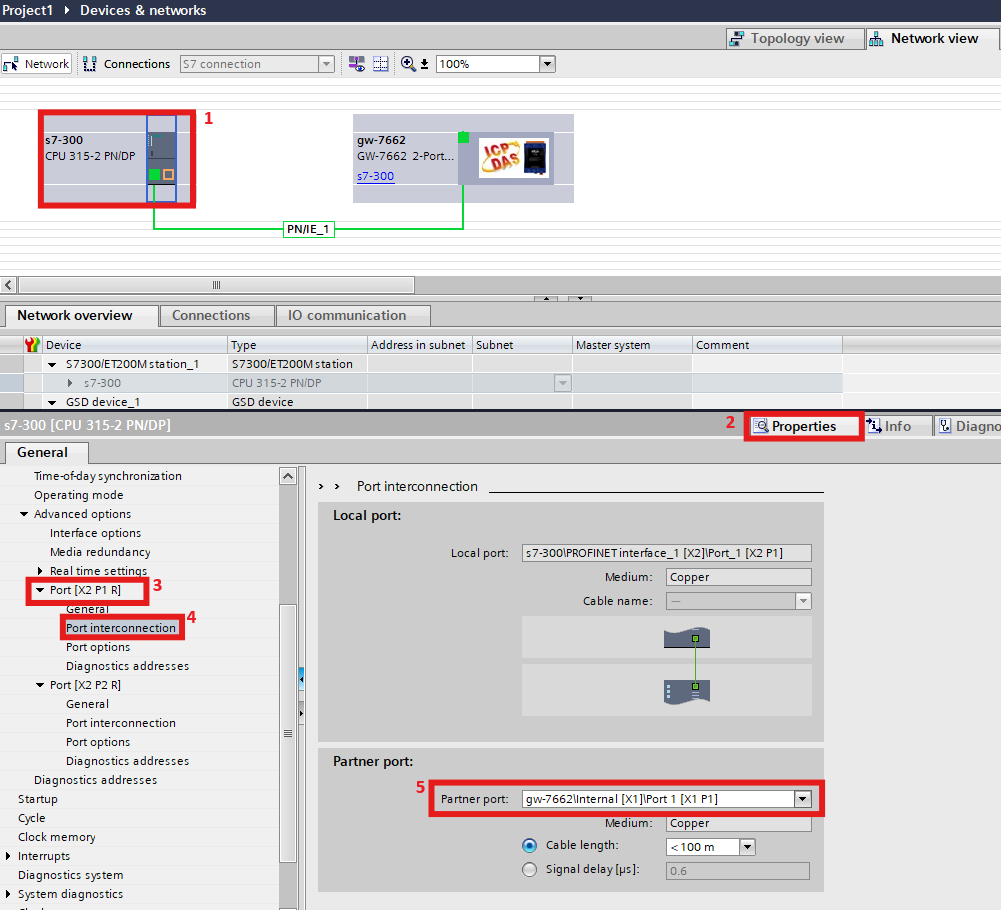Click the Connections icon in the toolbar
Screen dimensions: 1001x910
pyautogui.click(x=90, y=64)
